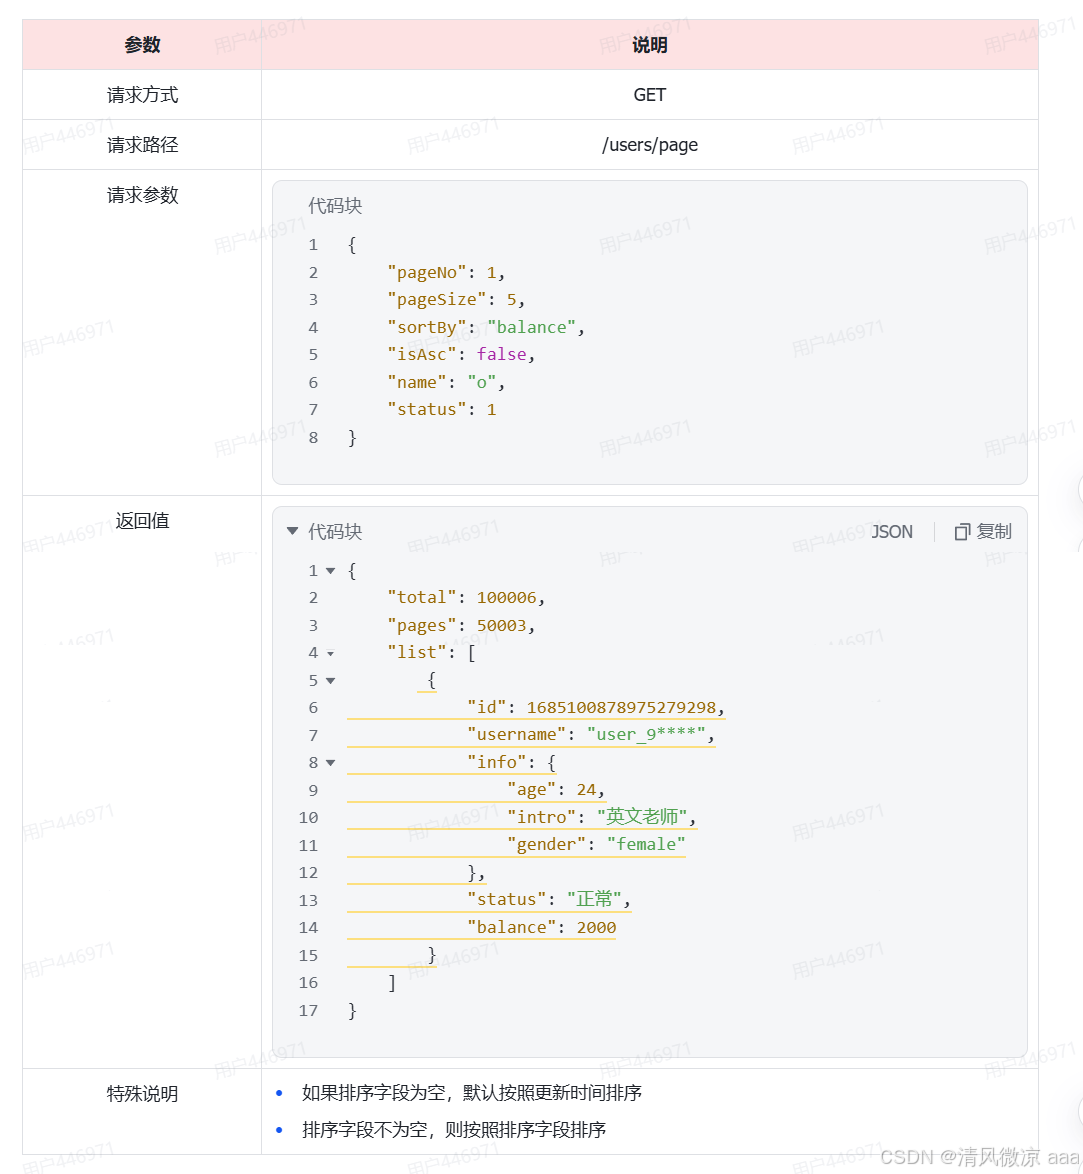1083x1174 pixels.
Task: Click the 返回值 row label
Action: (x=142, y=521)
